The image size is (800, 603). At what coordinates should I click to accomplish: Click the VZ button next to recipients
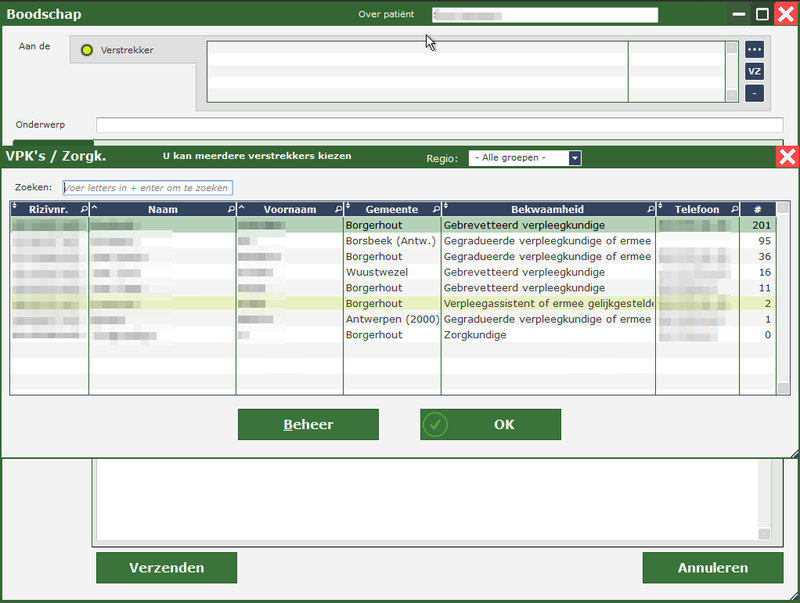(754, 71)
